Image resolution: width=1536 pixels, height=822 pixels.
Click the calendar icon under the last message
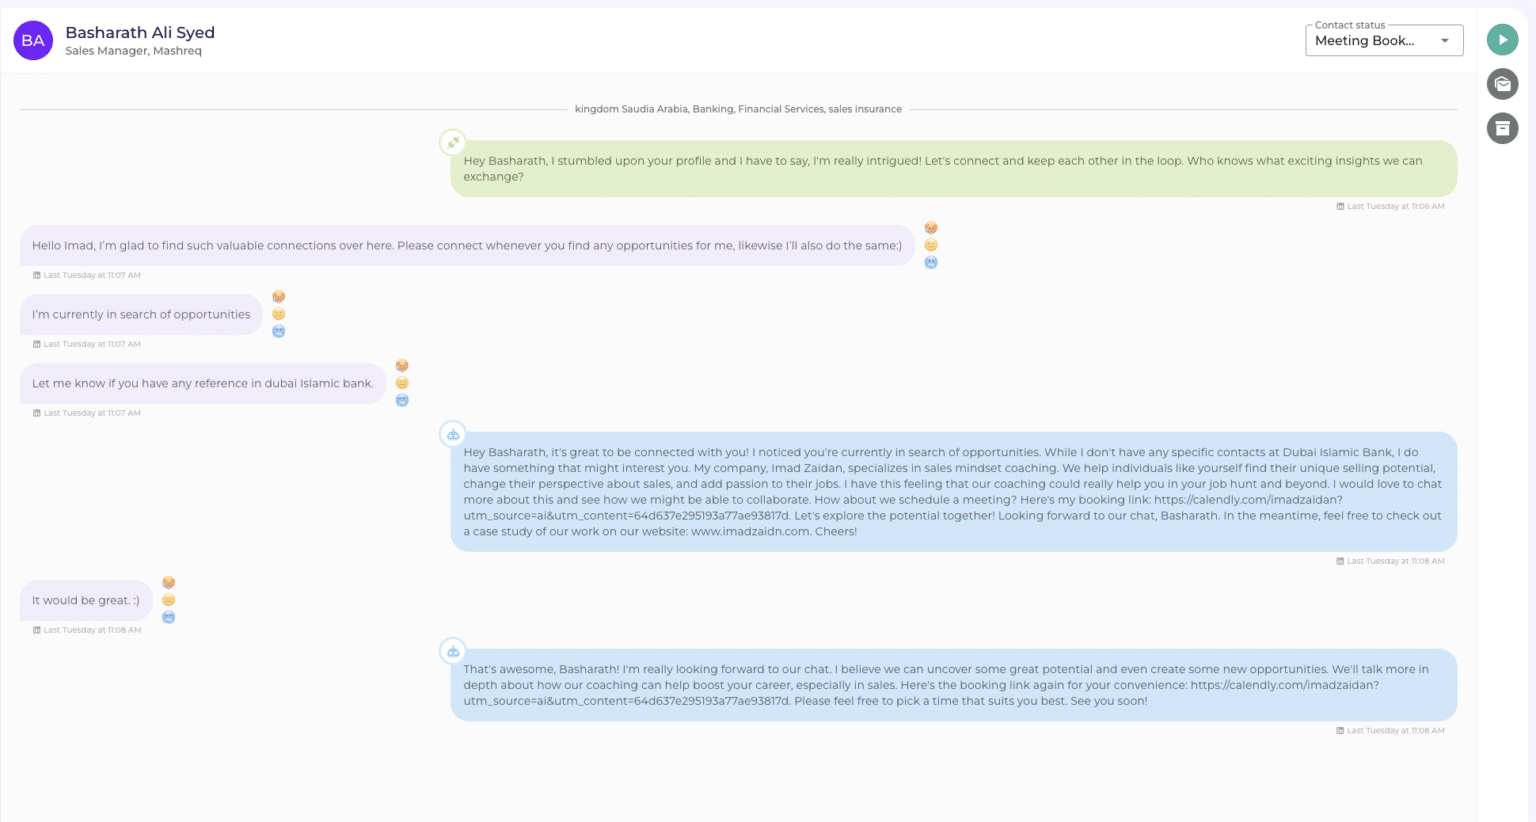[x=1340, y=730]
